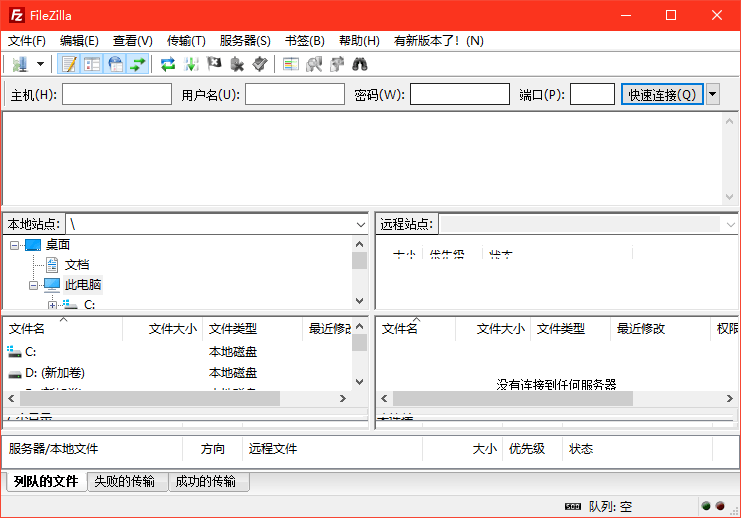This screenshot has width=741, height=518.
Task: Click binoculars file search icon
Action: pyautogui.click(x=360, y=64)
